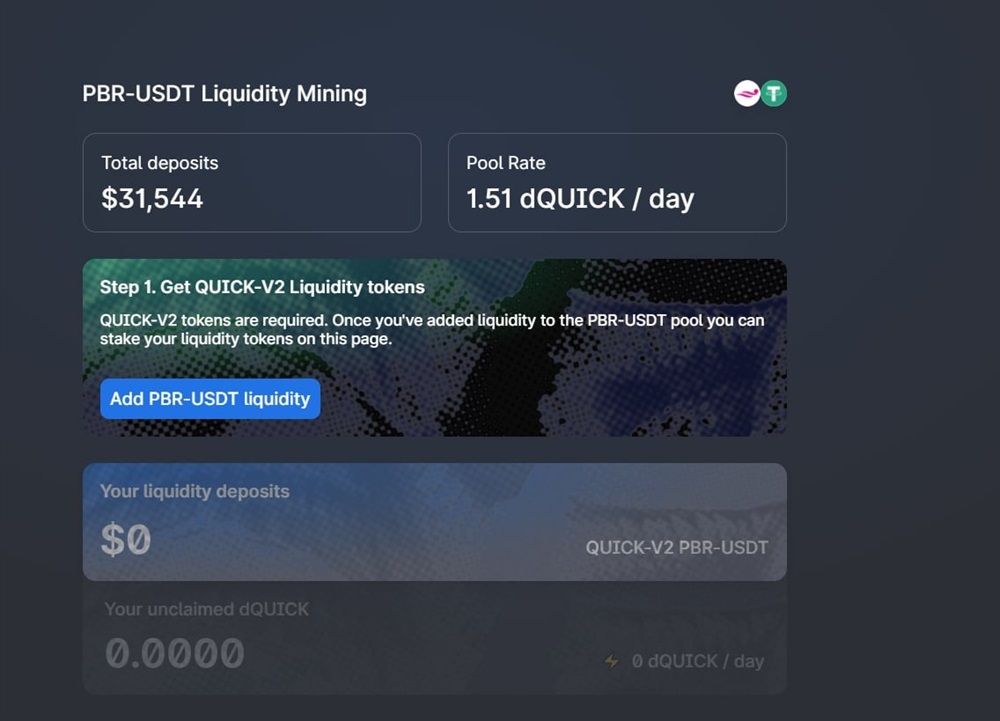
Task: Click the USDT Tether token icon
Action: coord(774,94)
